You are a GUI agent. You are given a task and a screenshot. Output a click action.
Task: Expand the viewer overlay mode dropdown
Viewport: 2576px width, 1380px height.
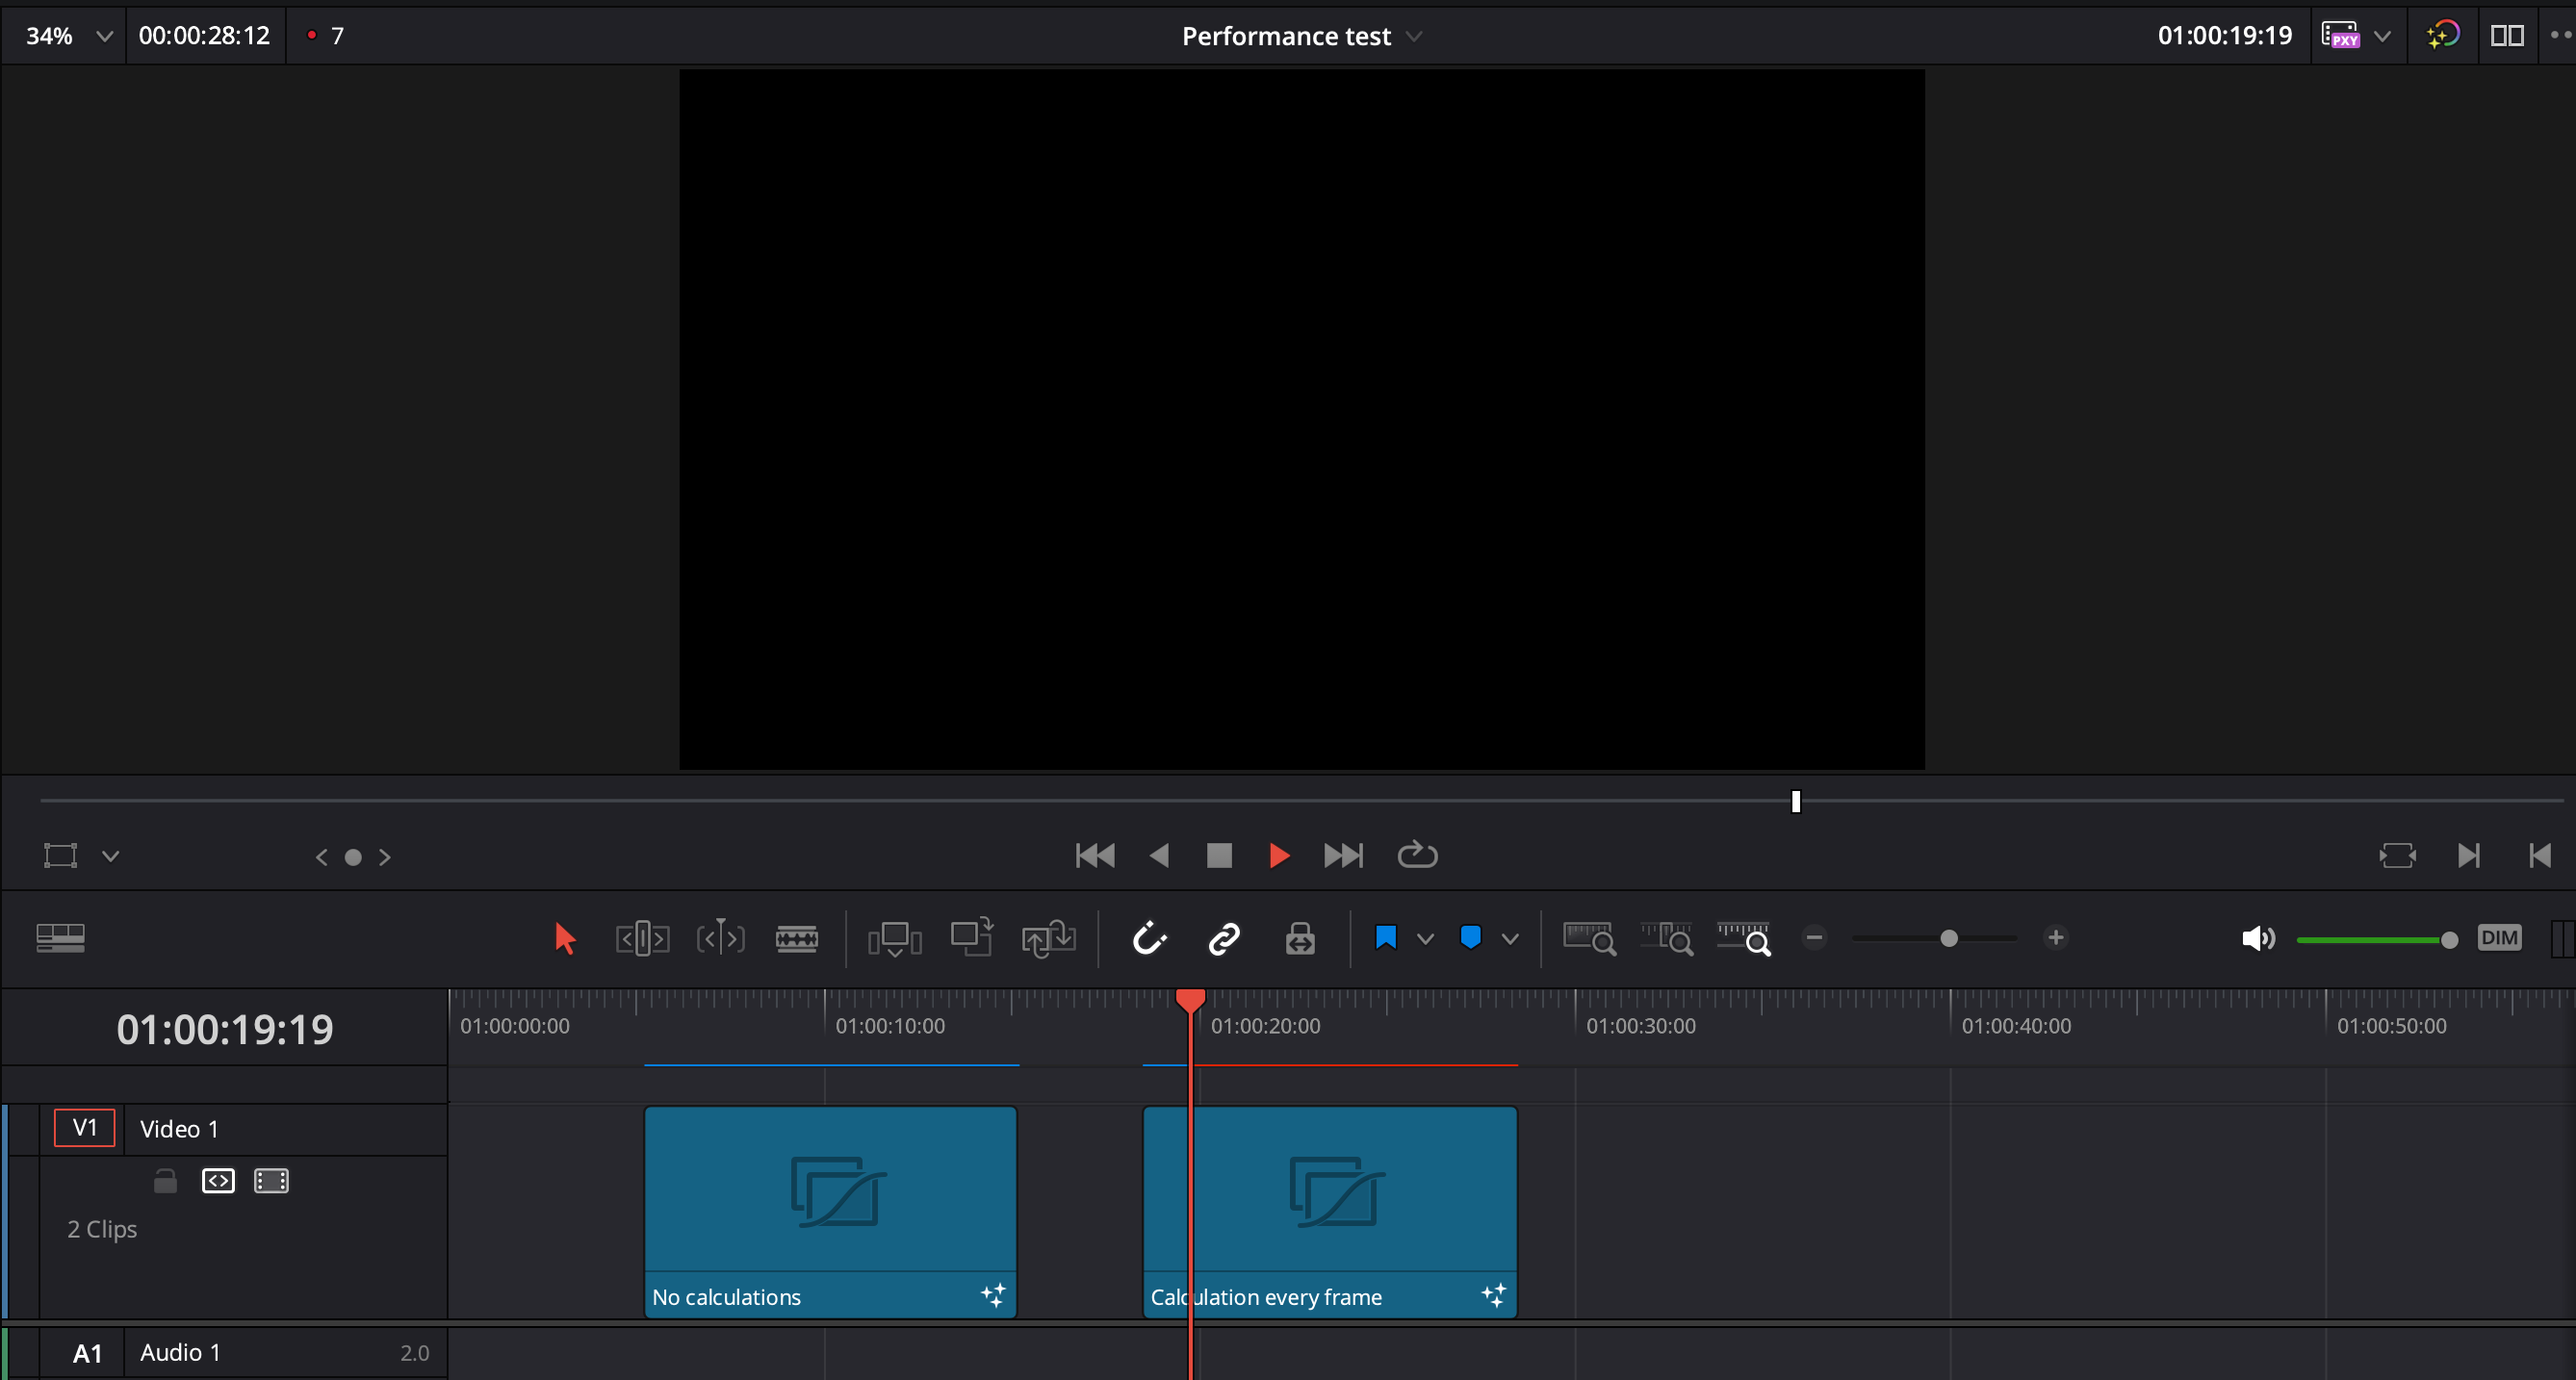pyautogui.click(x=111, y=856)
